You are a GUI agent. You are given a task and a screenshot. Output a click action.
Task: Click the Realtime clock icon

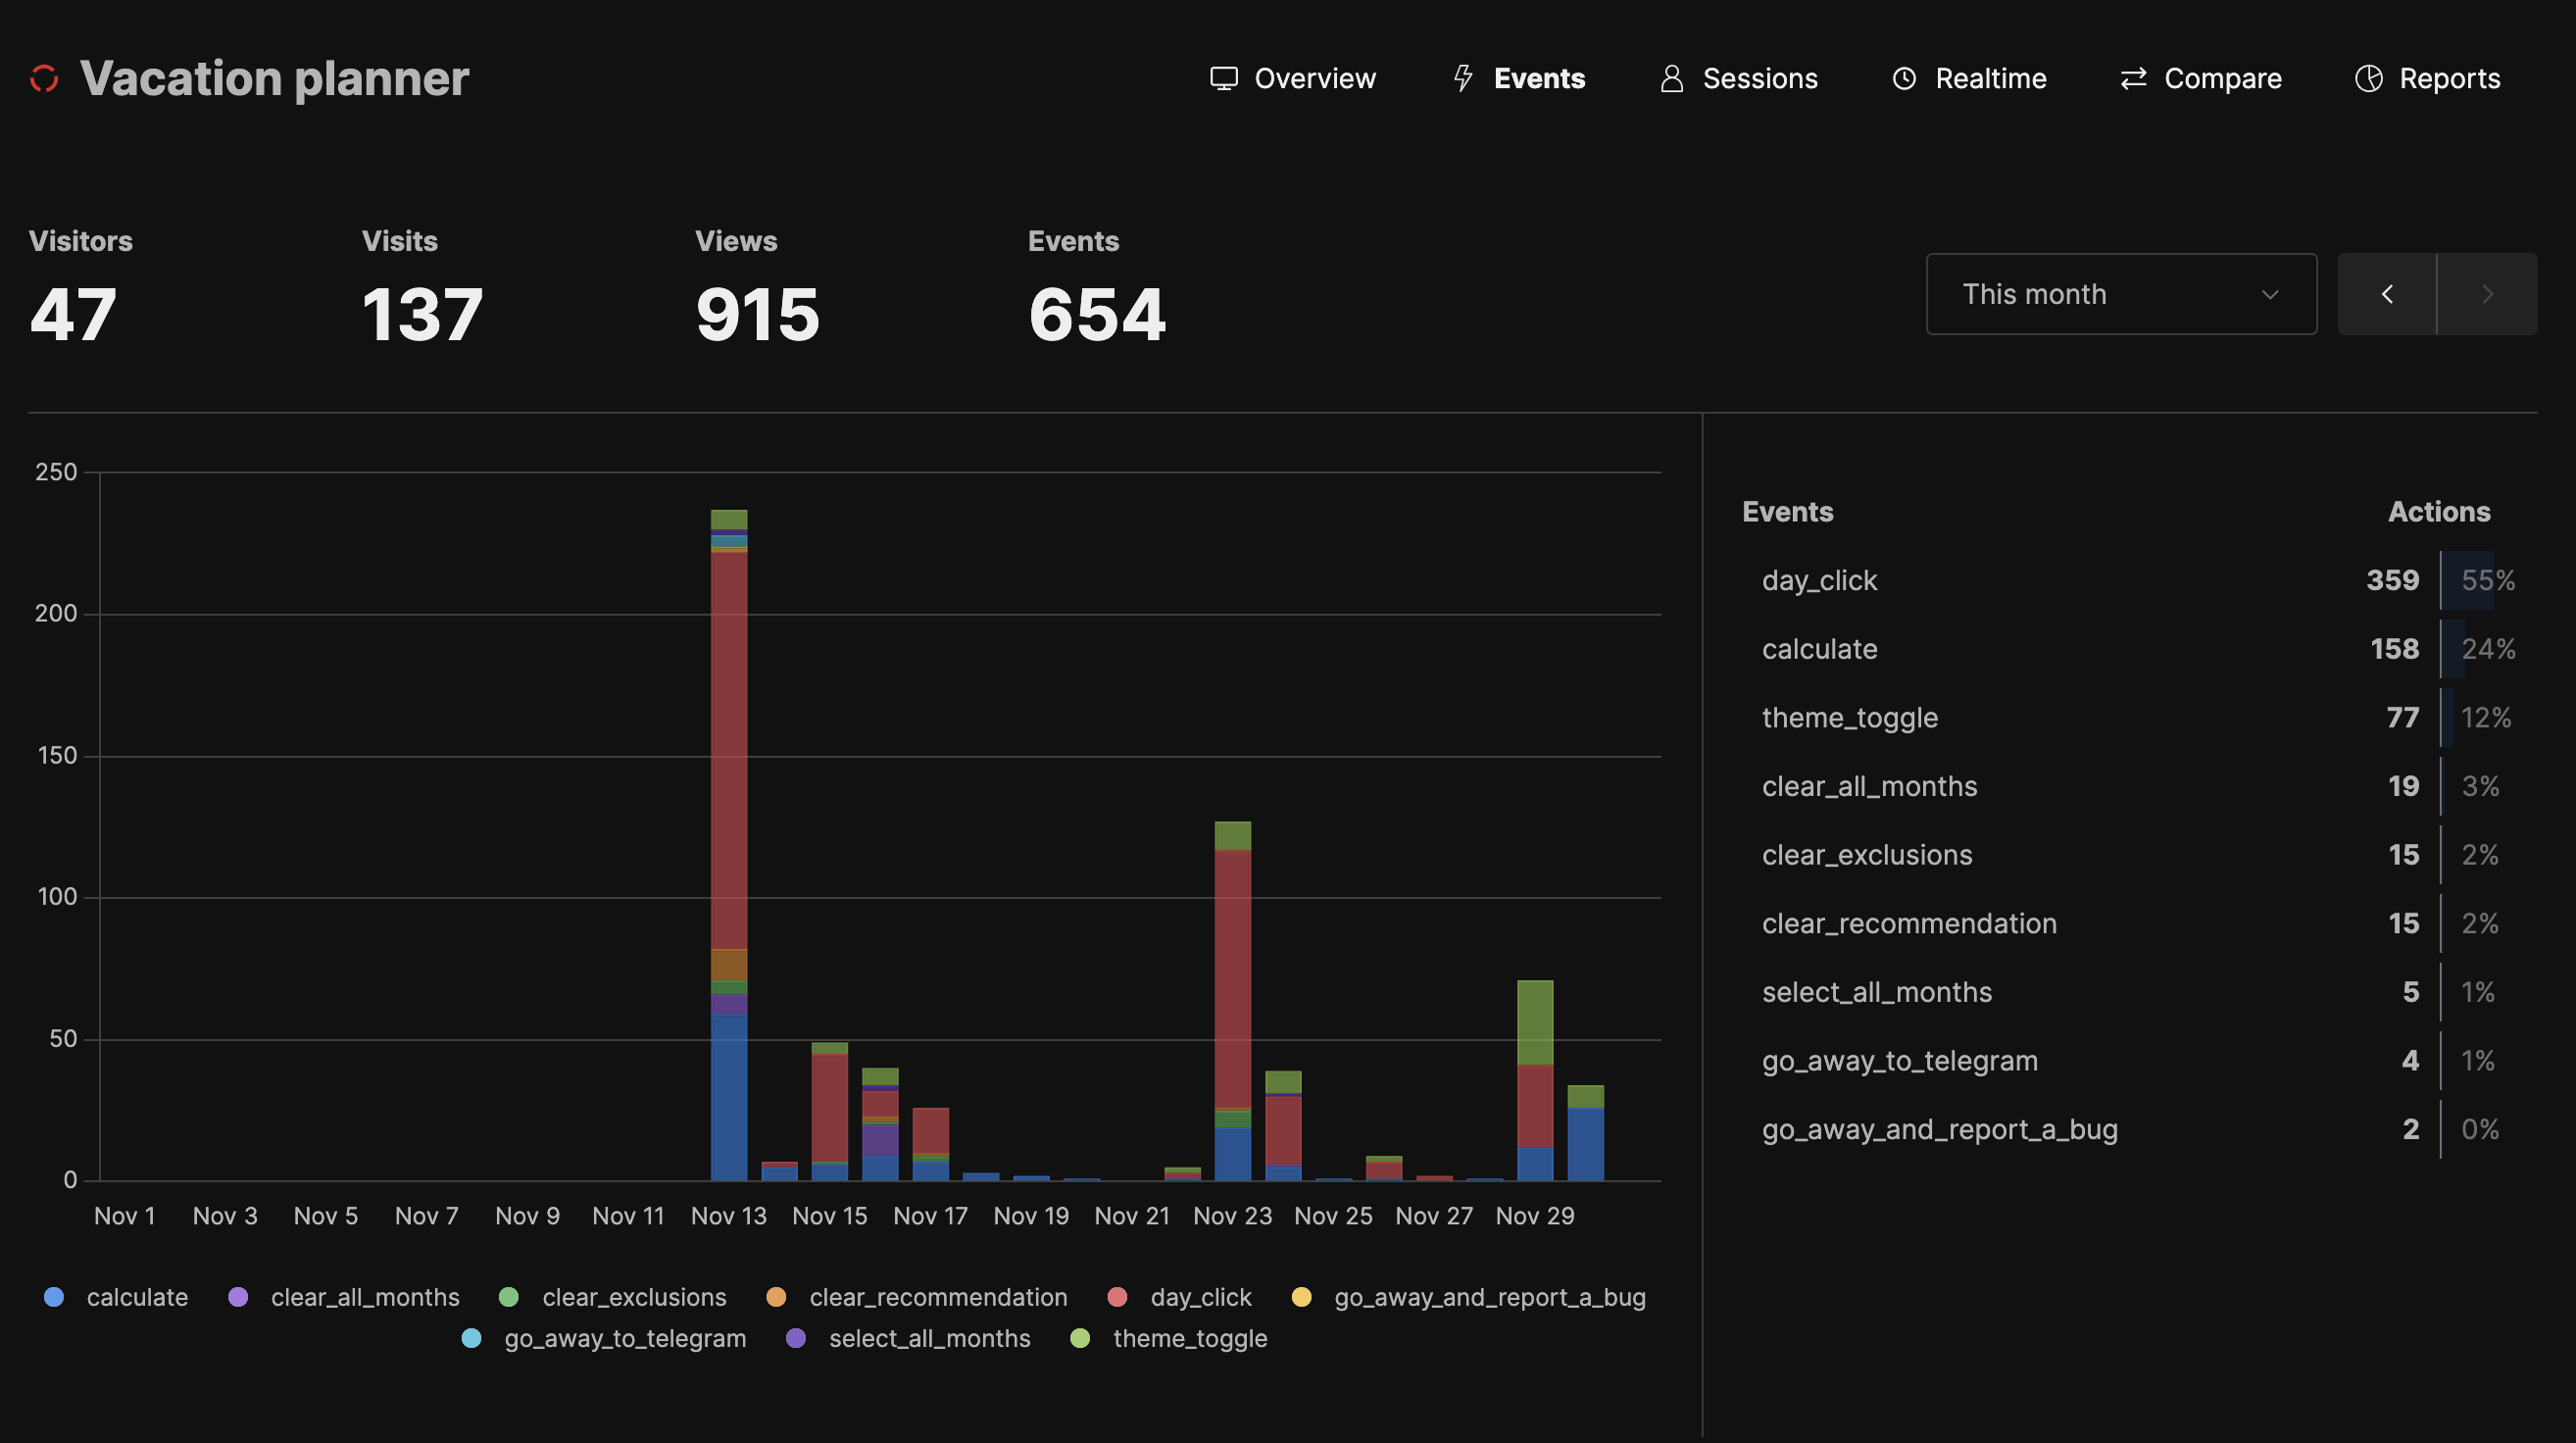click(x=1904, y=78)
